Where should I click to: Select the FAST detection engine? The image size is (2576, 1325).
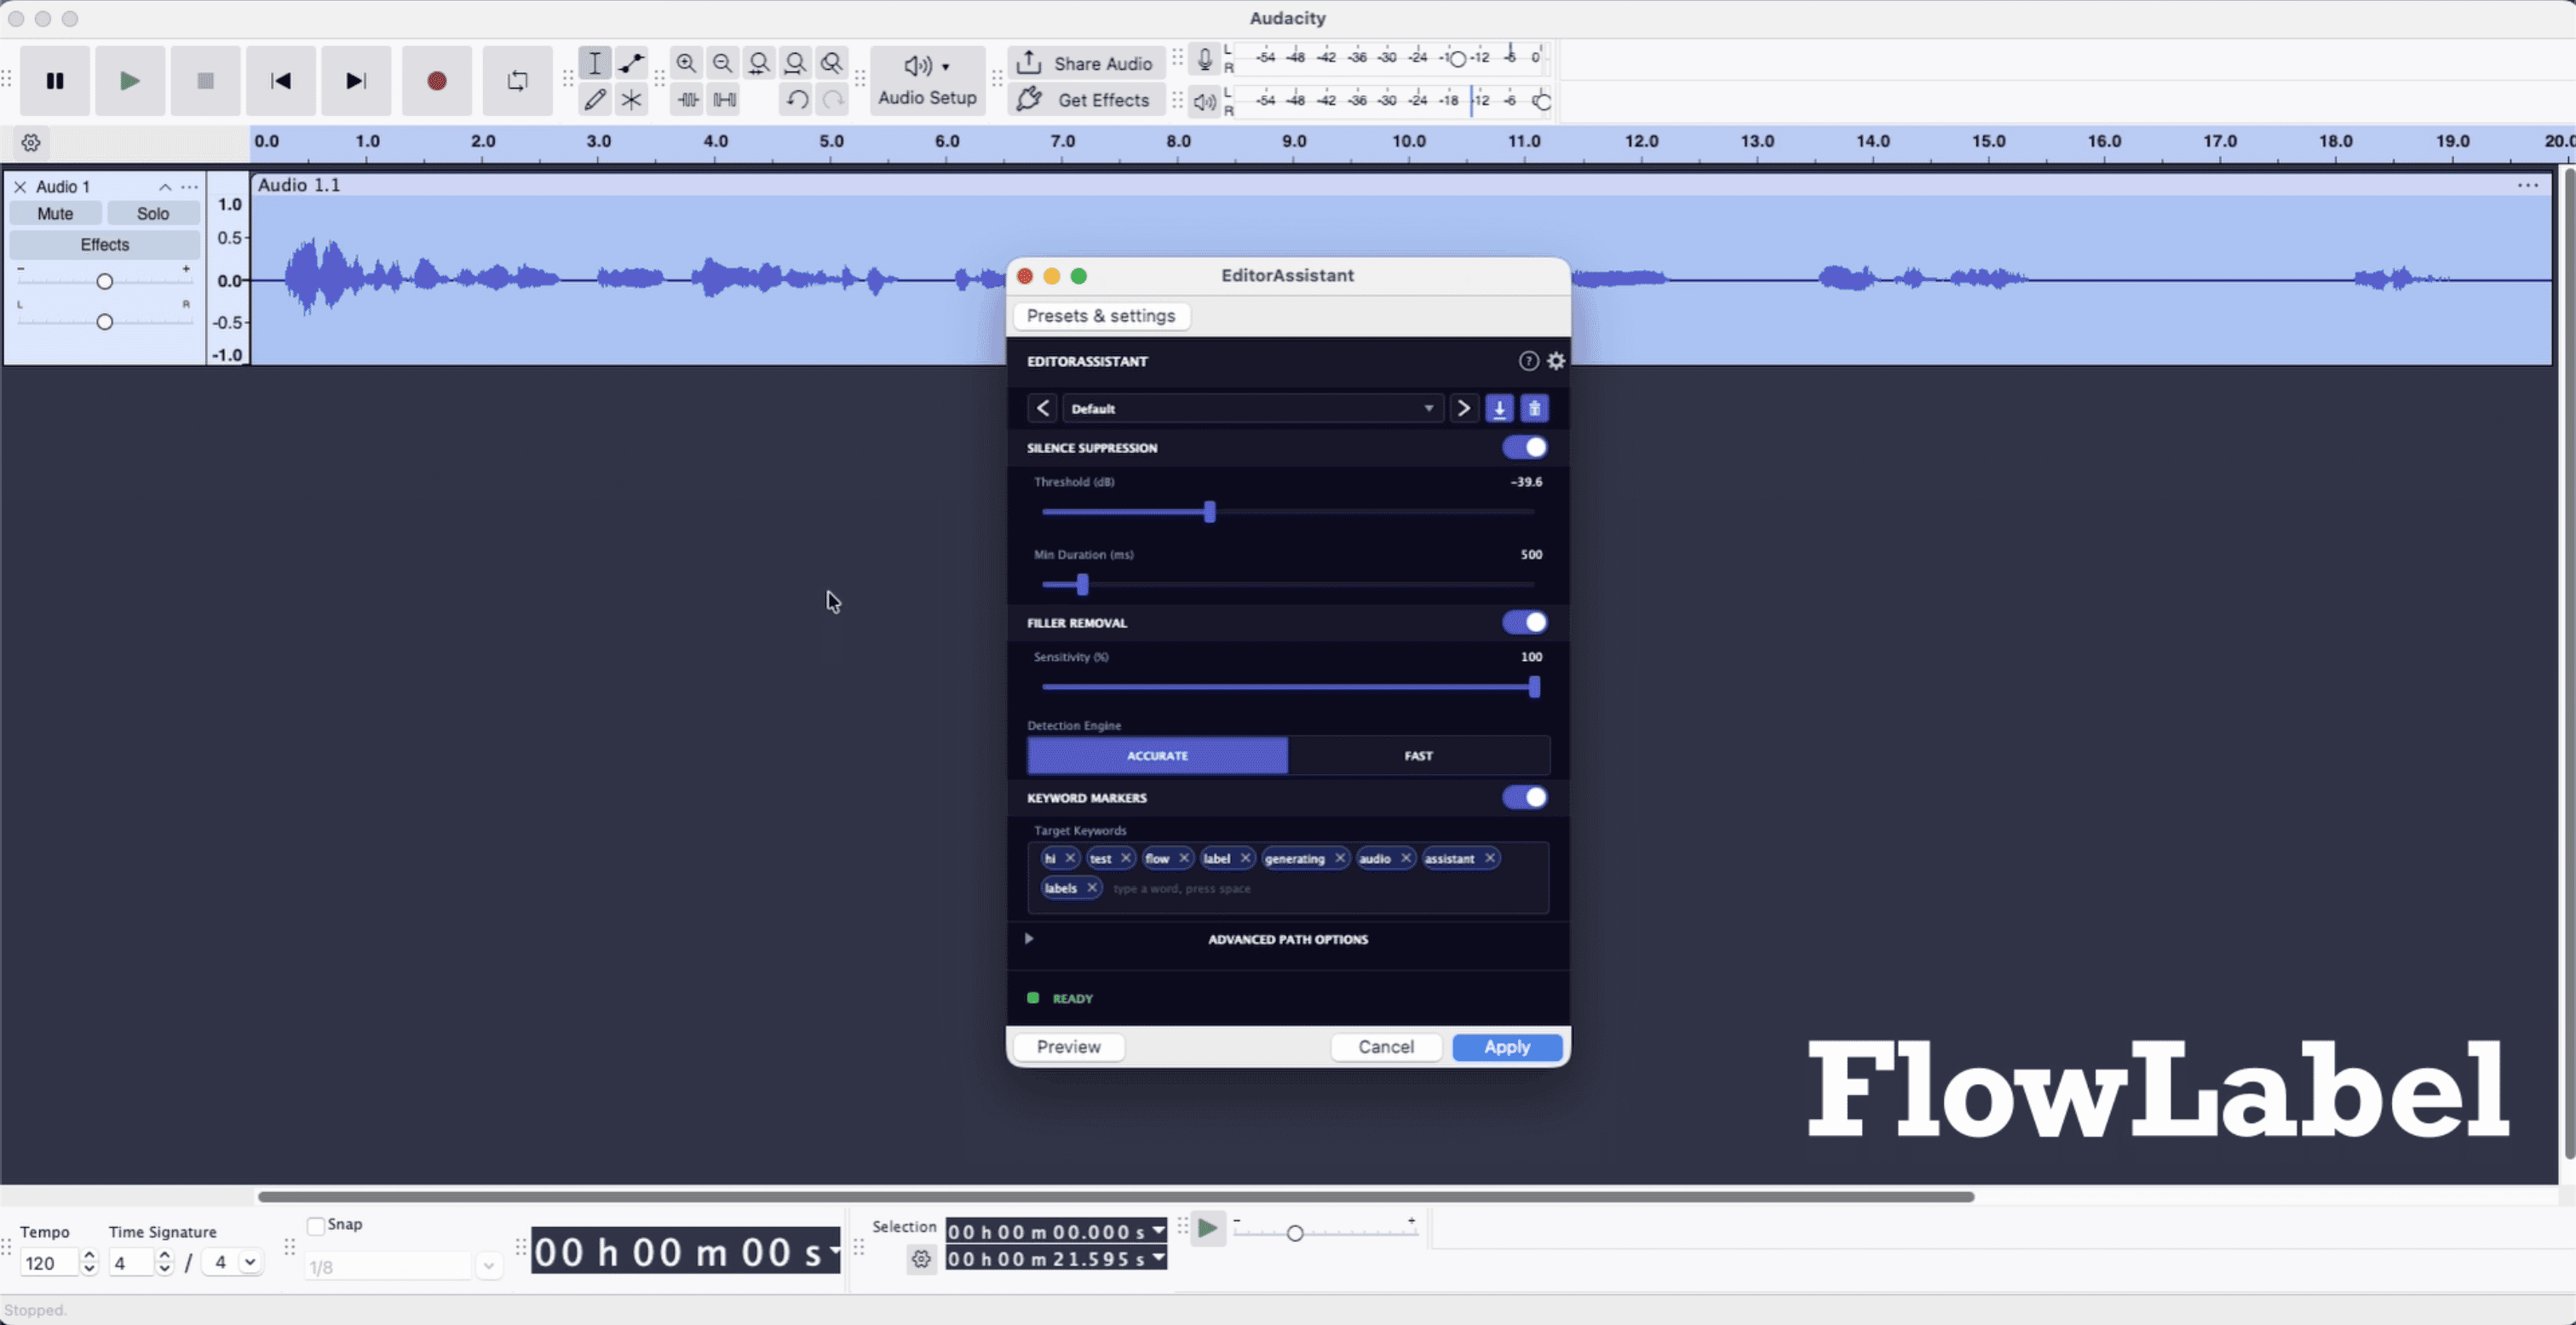tap(1418, 756)
